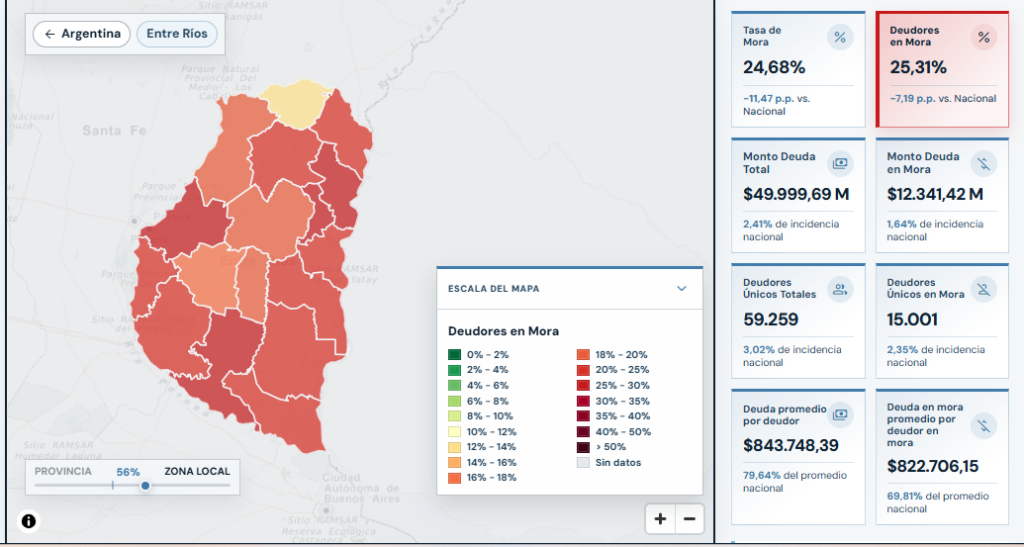Click the 14% - 16% legend swatch
Image resolution: width=1024 pixels, height=547 pixels.
[x=455, y=462]
